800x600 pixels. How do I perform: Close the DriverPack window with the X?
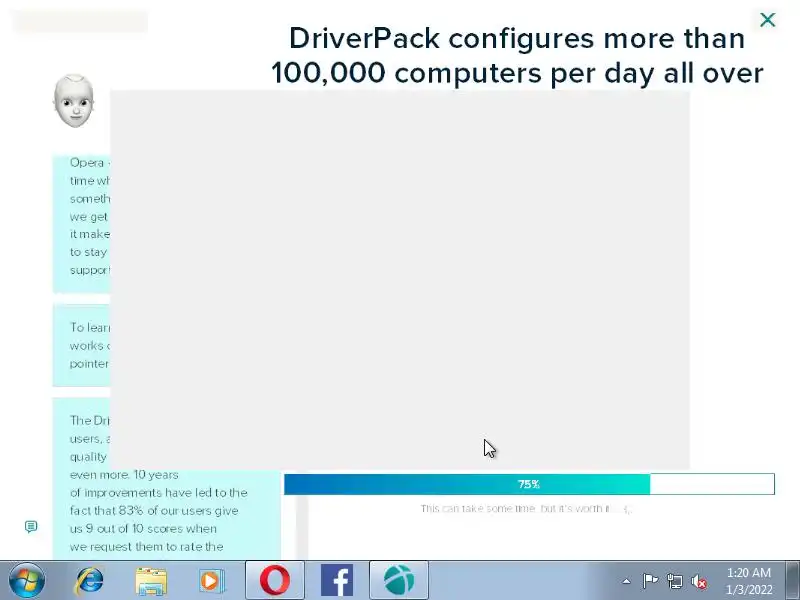767,20
